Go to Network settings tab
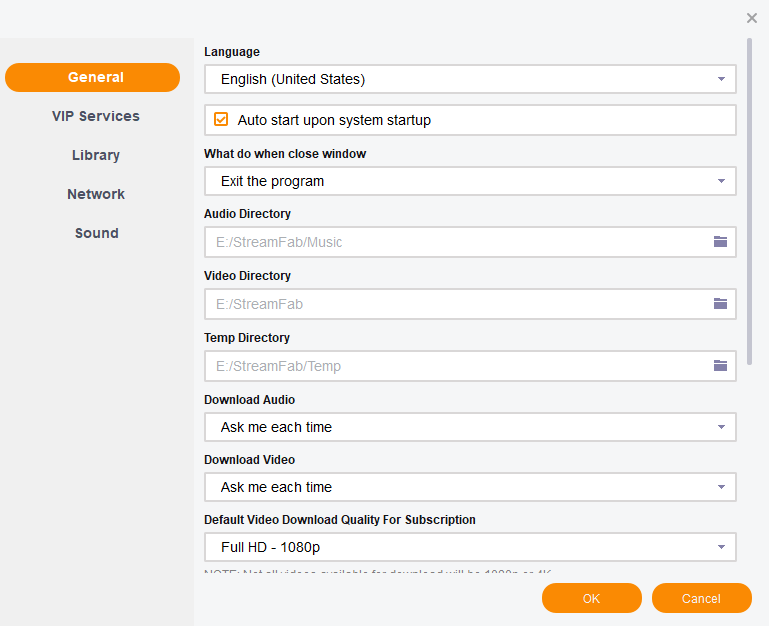Image resolution: width=769 pixels, height=626 pixels. coord(96,194)
